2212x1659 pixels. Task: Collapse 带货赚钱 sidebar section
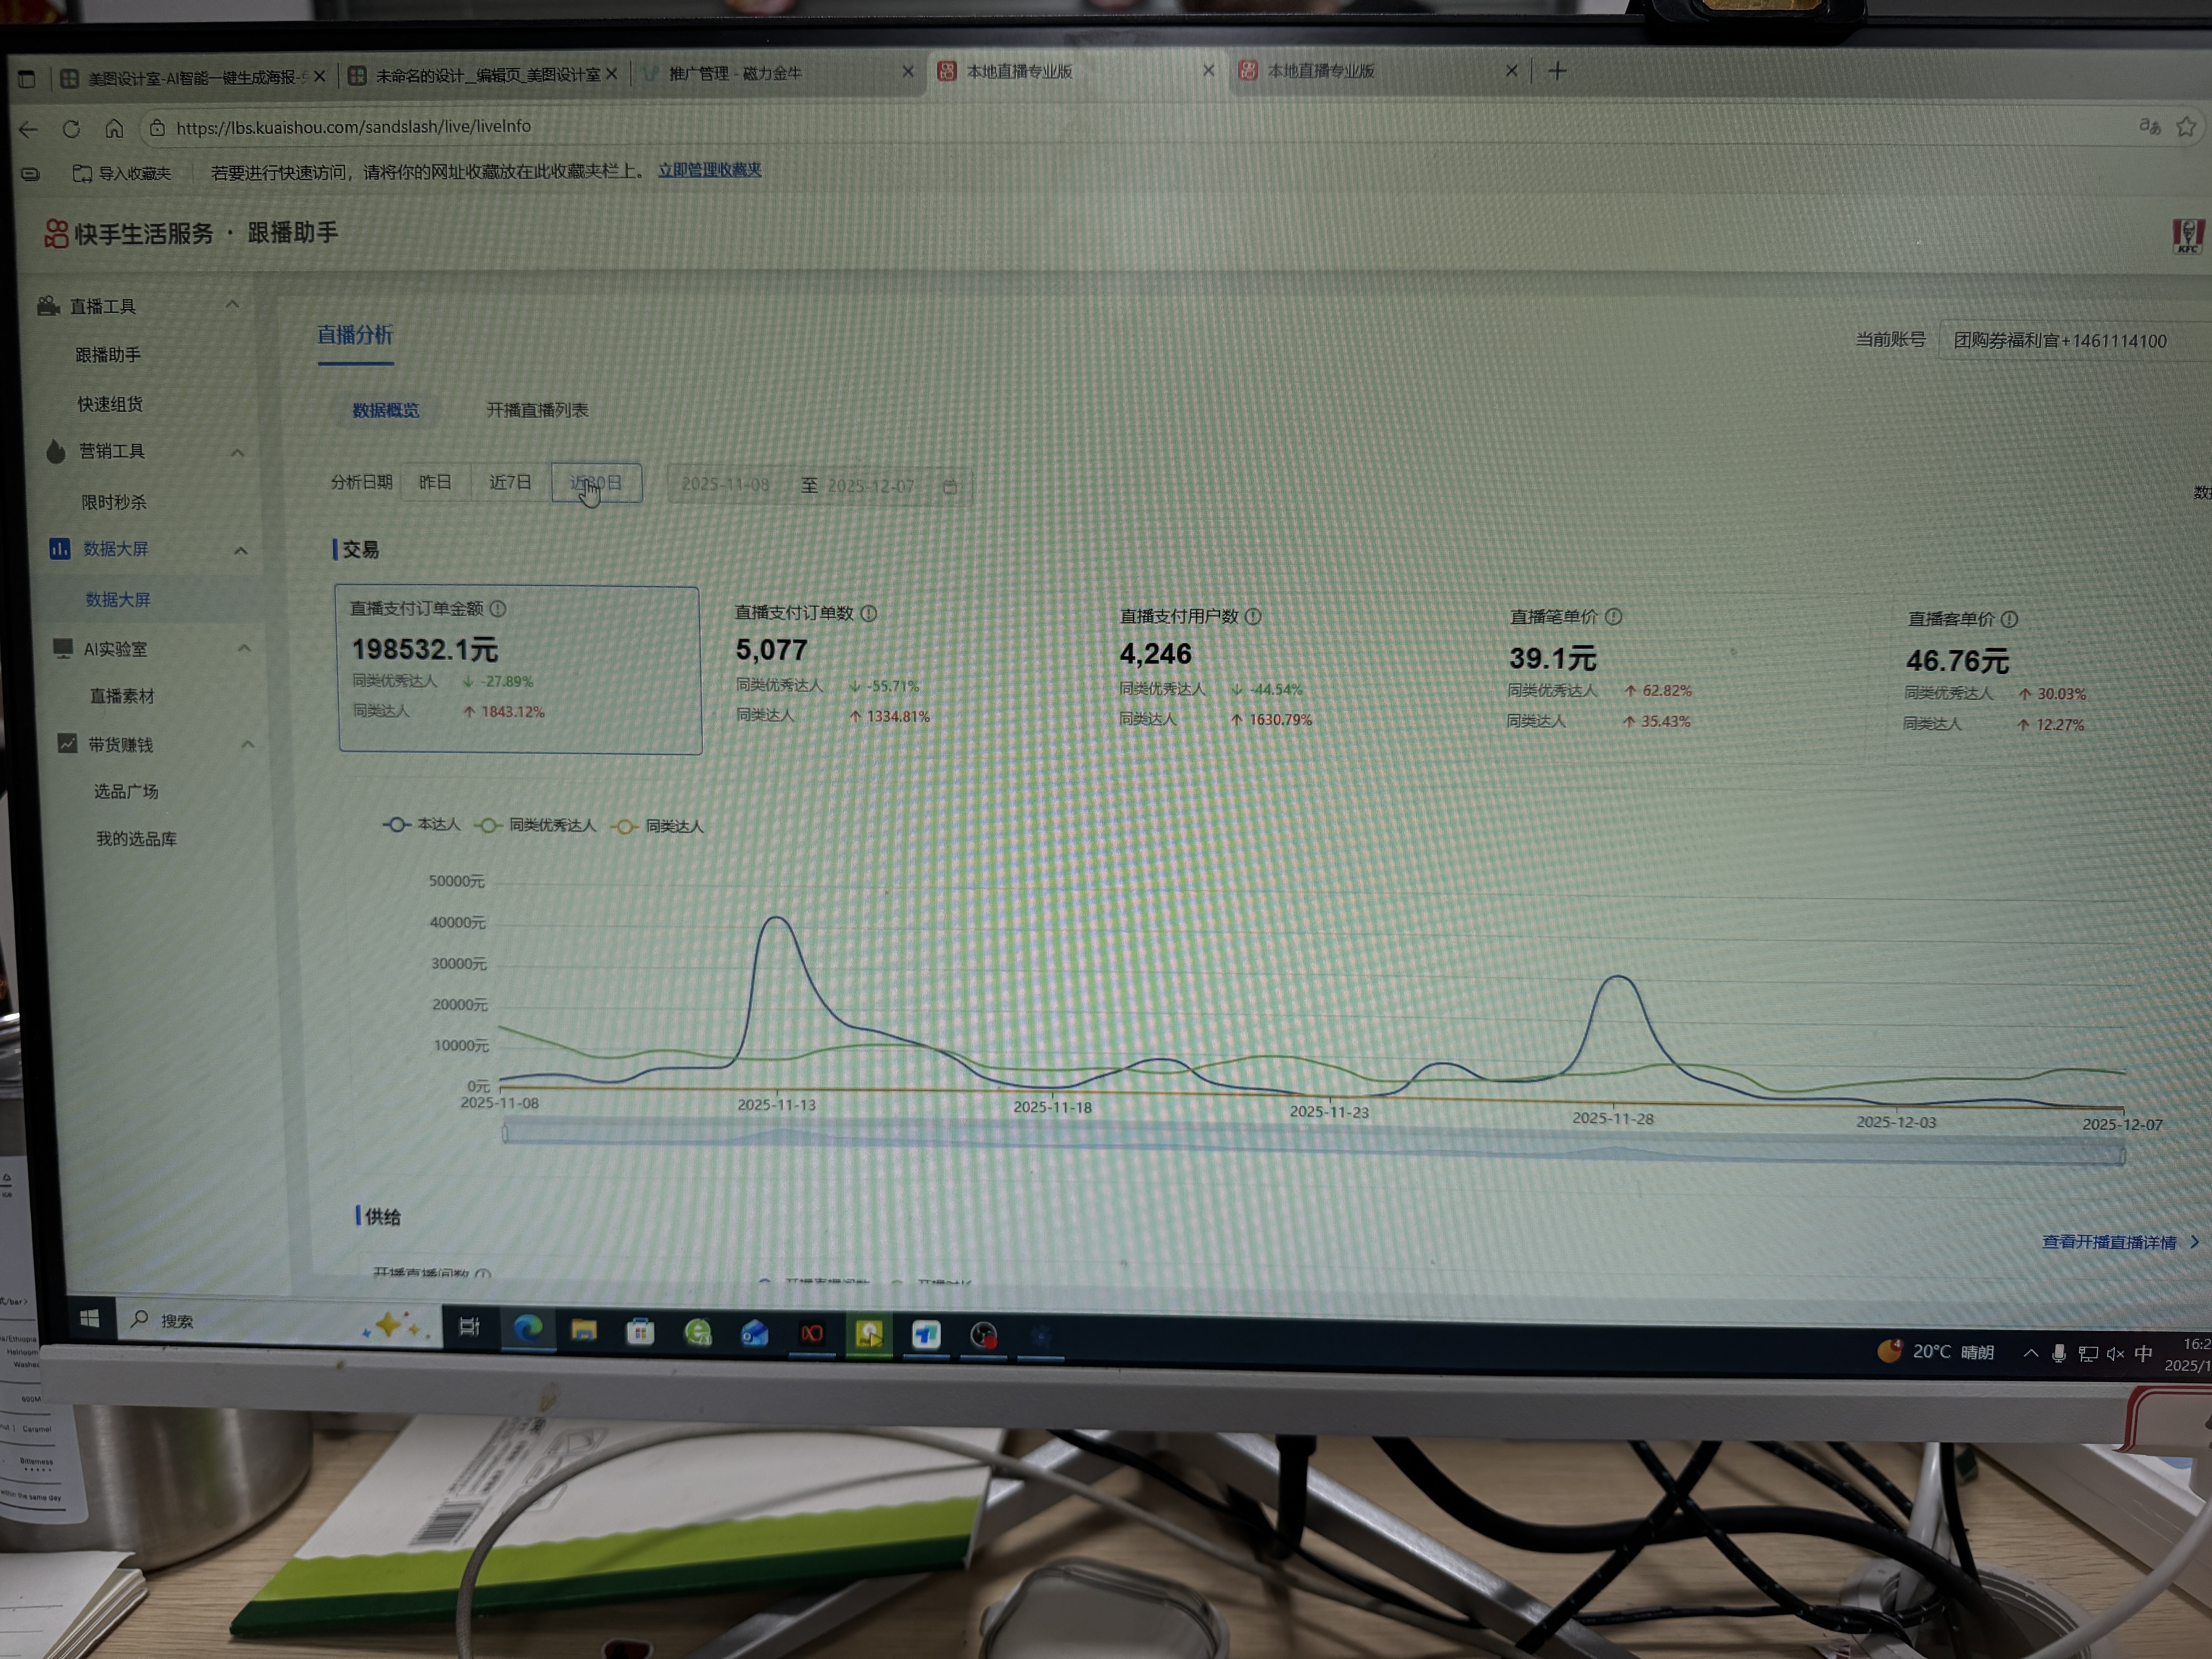(247, 744)
